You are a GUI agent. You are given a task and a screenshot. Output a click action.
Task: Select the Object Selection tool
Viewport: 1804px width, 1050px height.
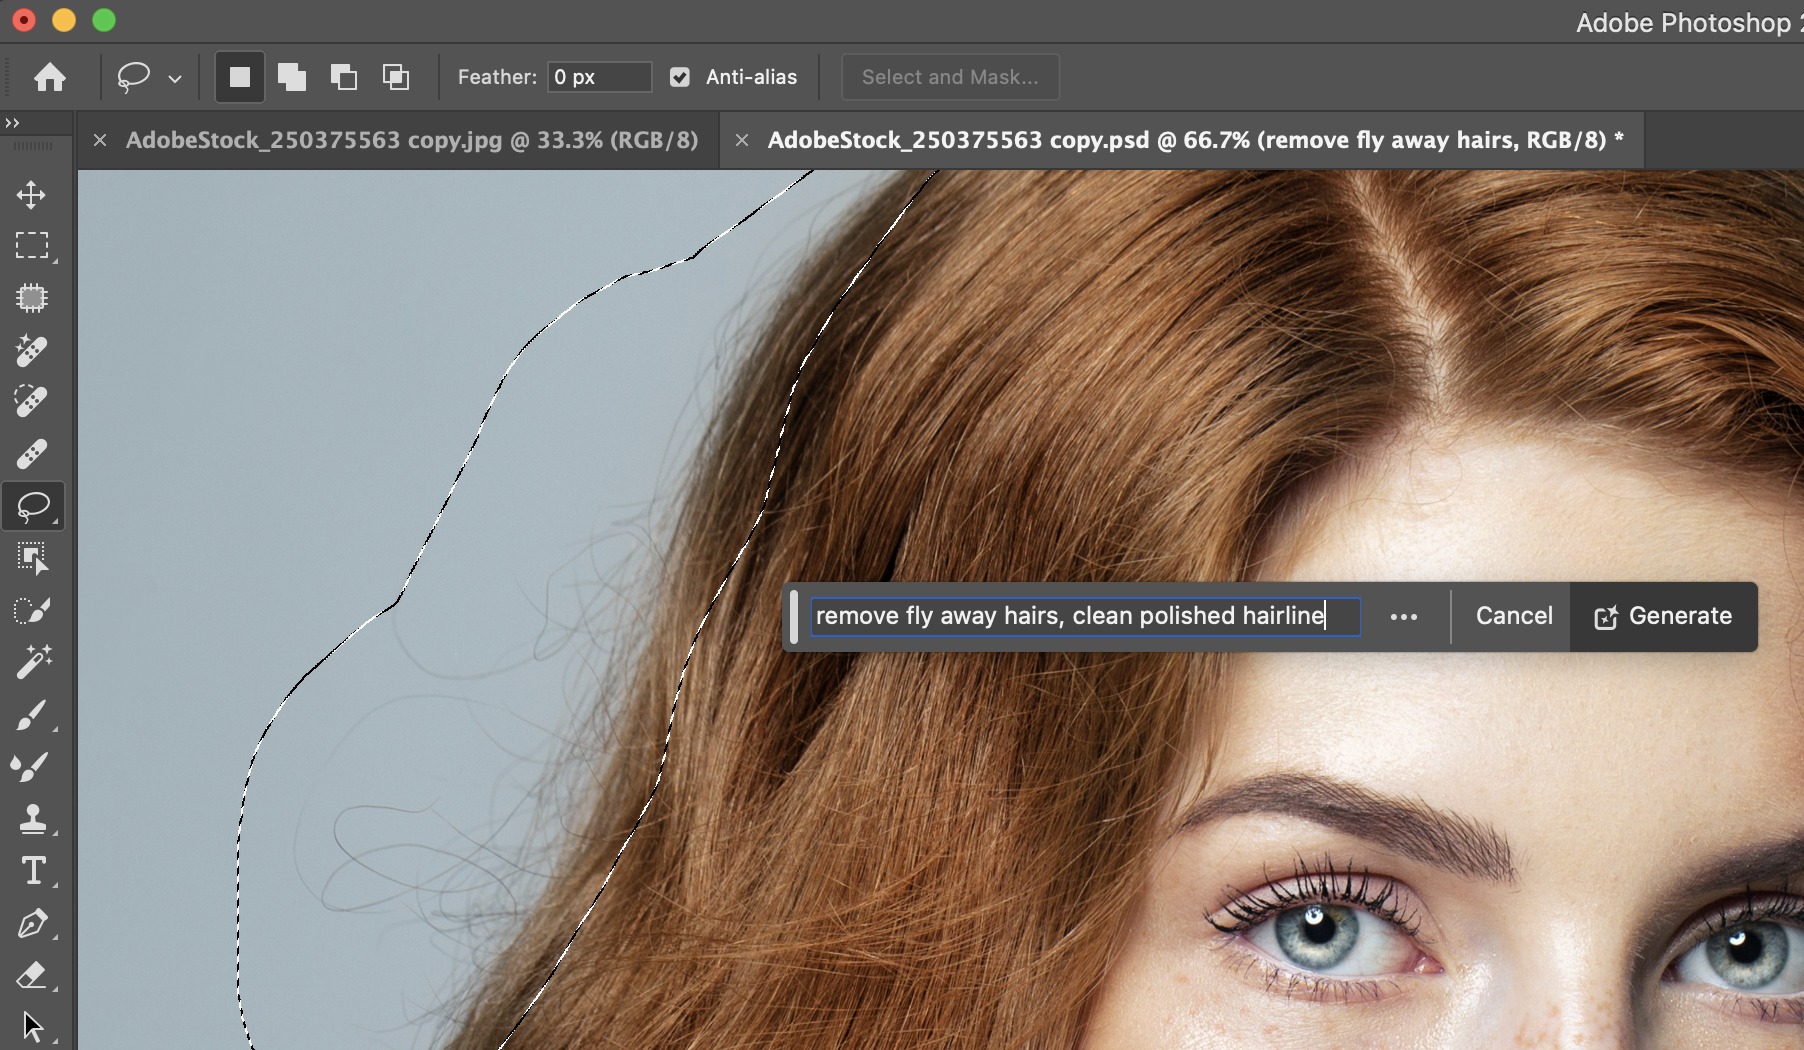31,558
